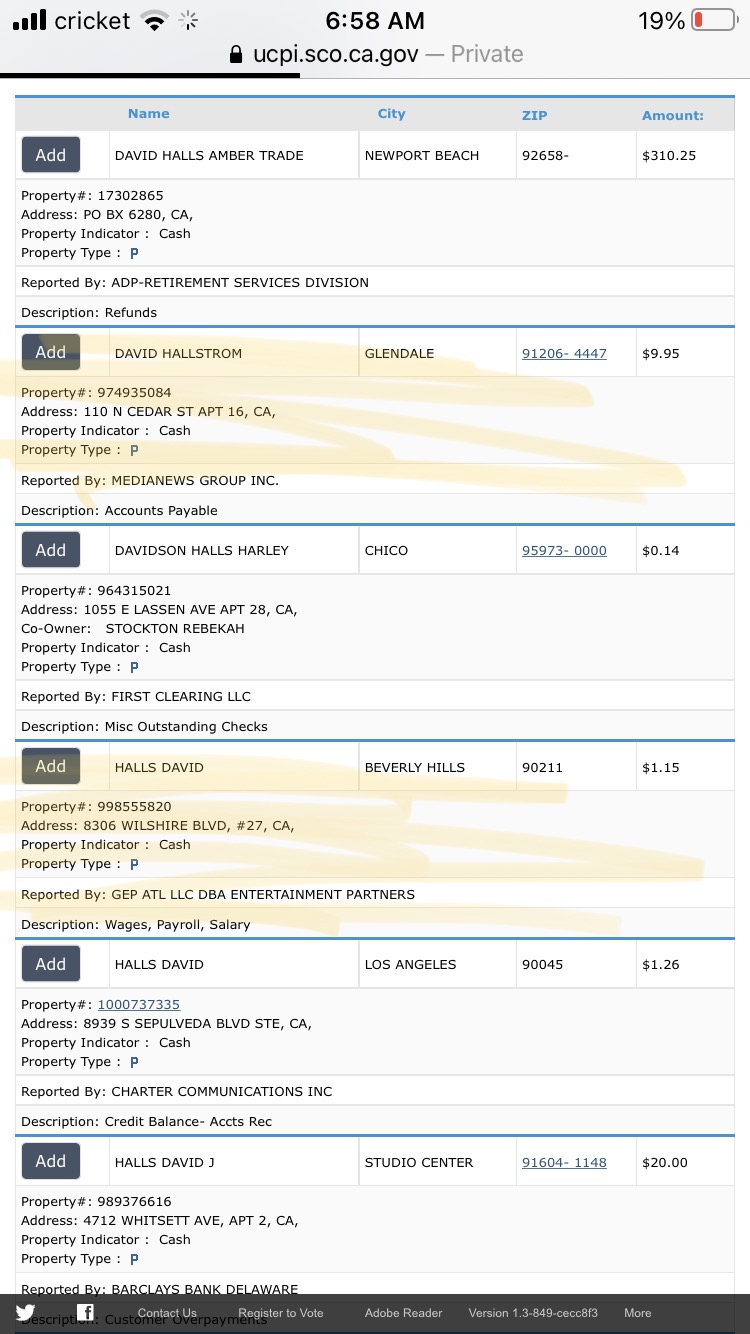Image resolution: width=750 pixels, height=1334 pixels.
Task: Select the $20.00 amount cell
Action: click(x=685, y=1162)
